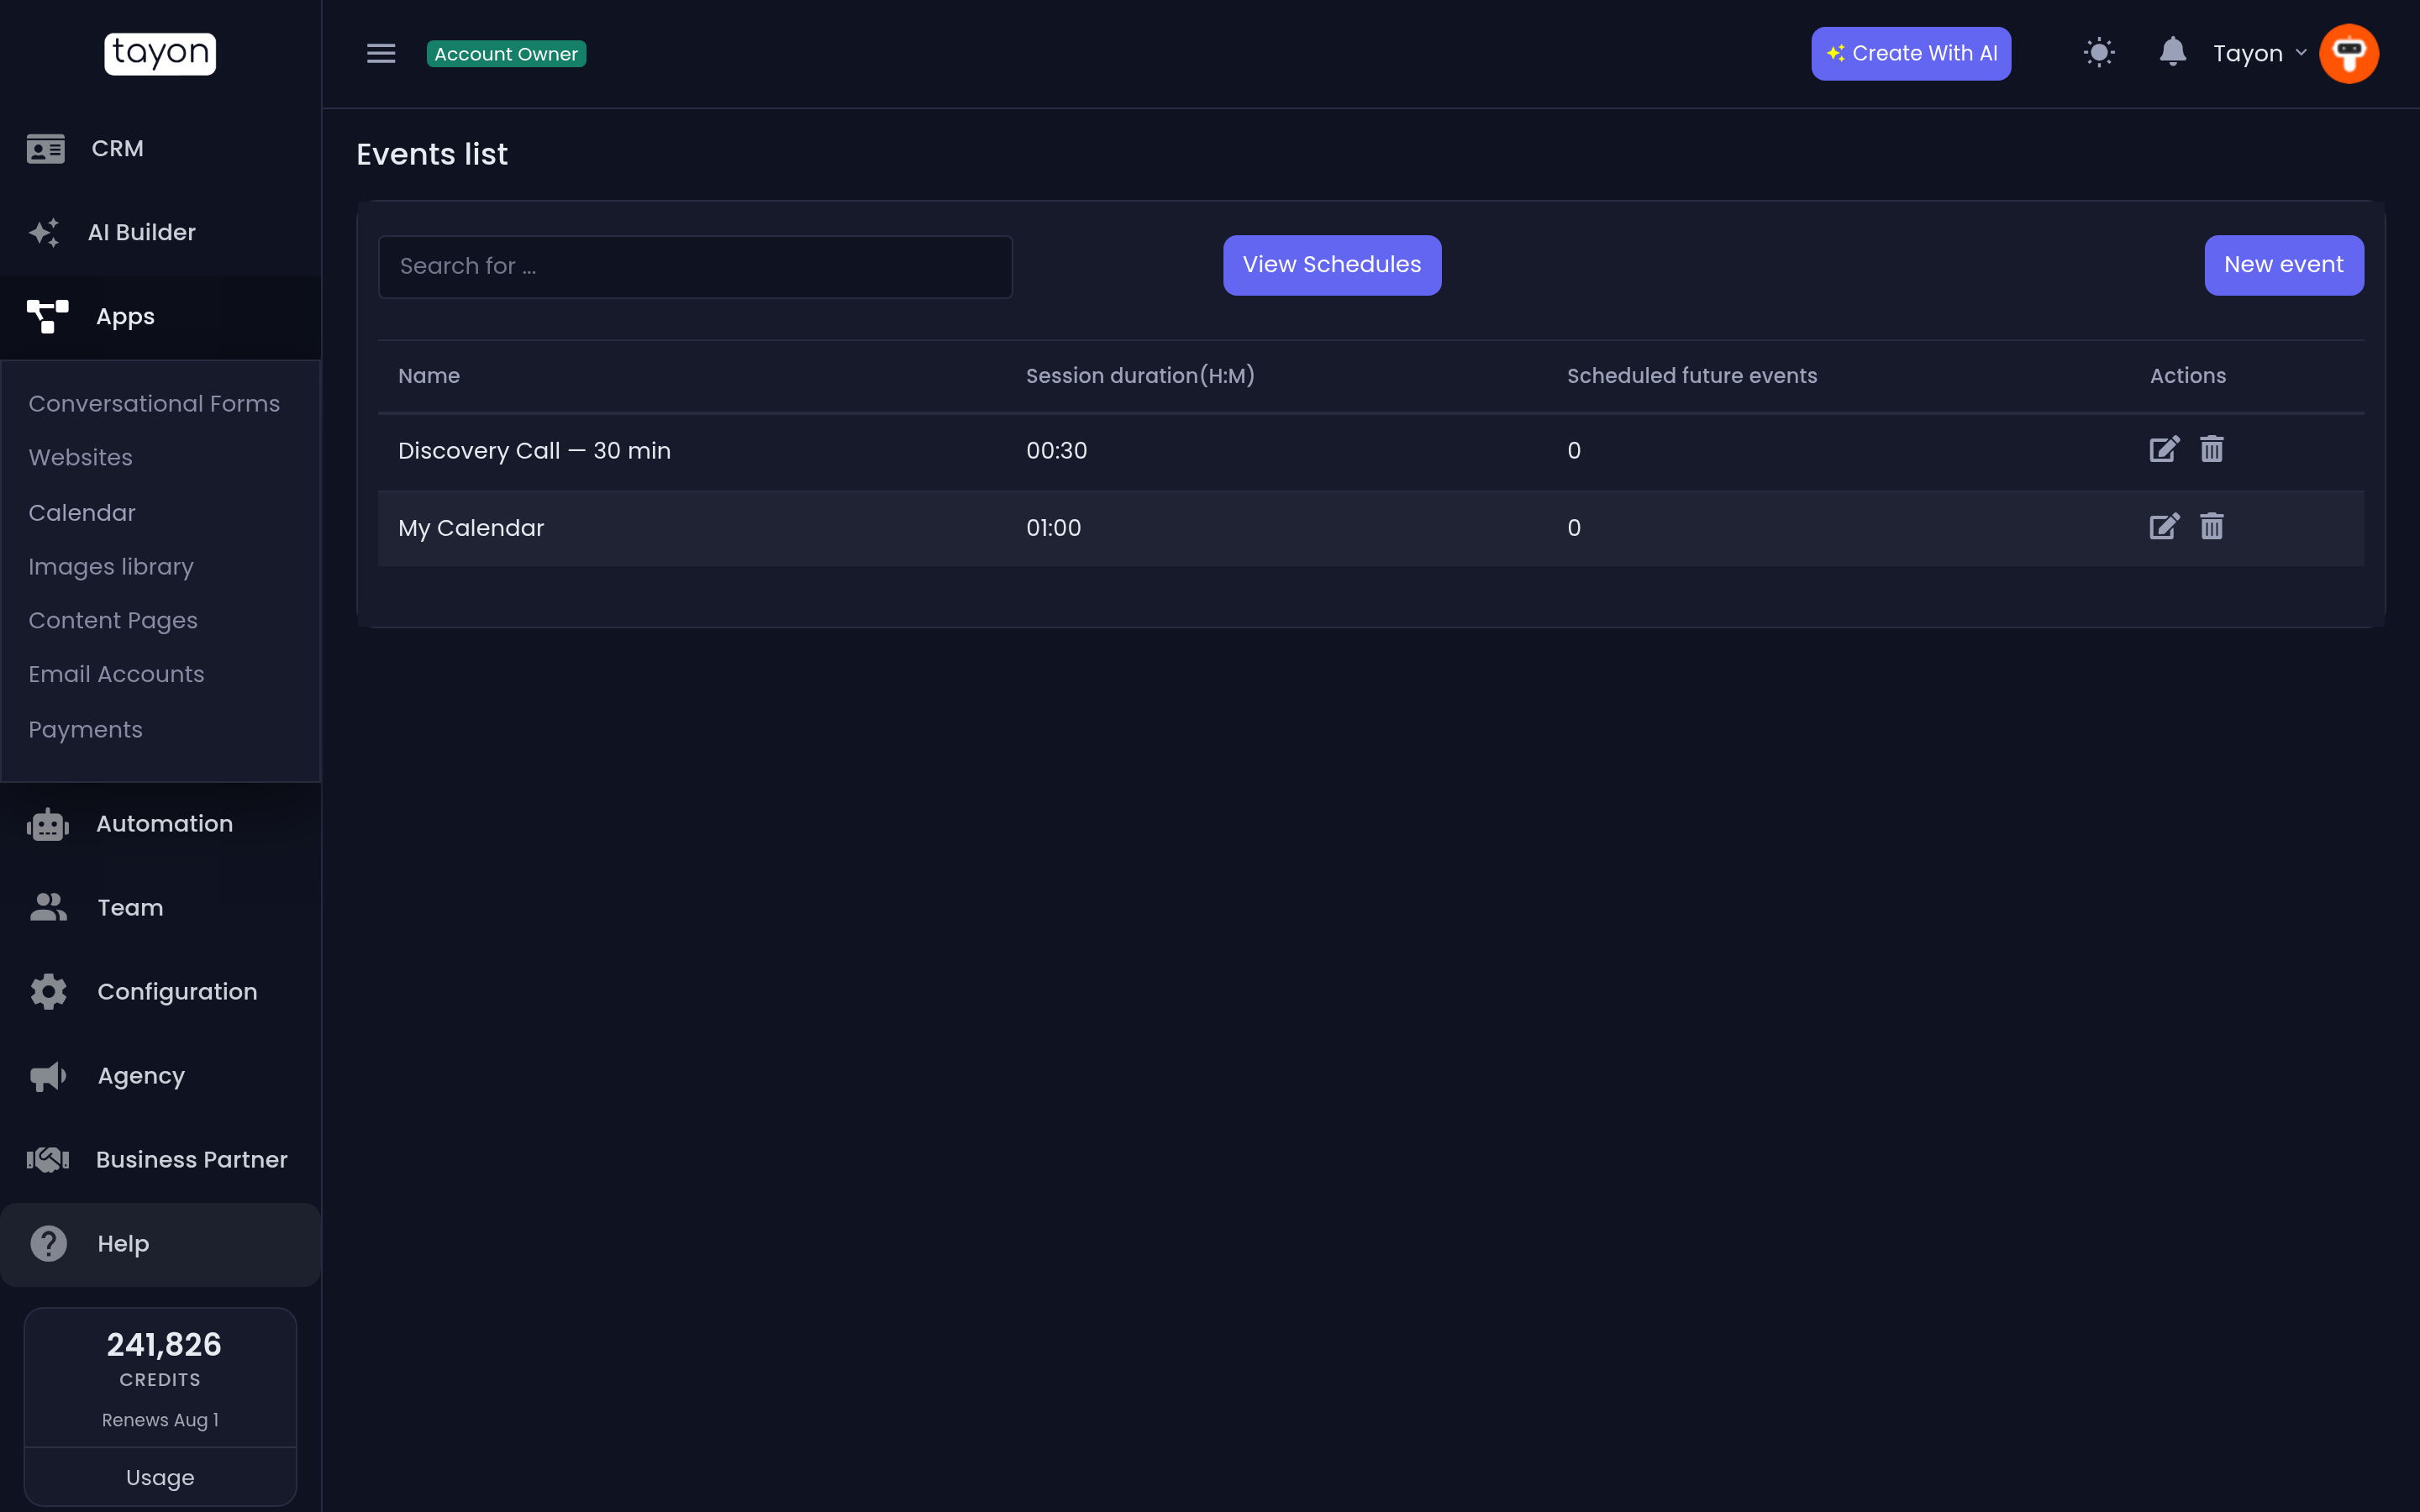Open Payments submenu item
Screen dimensions: 2420x1512
click(85, 729)
